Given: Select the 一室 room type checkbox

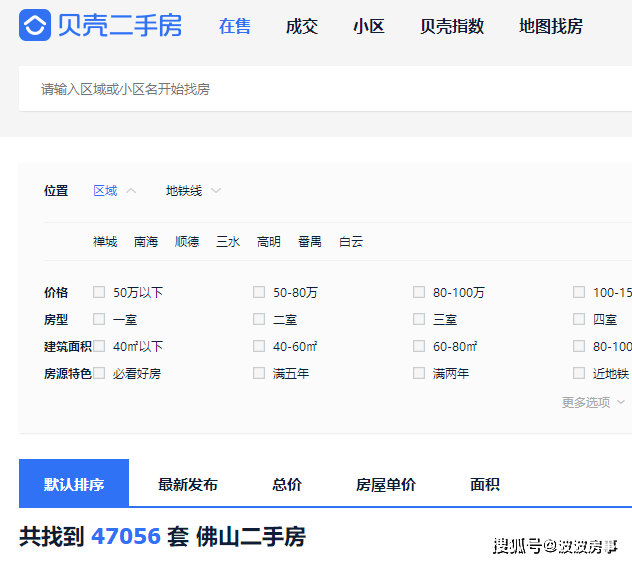Looking at the screenshot, I should [x=99, y=319].
